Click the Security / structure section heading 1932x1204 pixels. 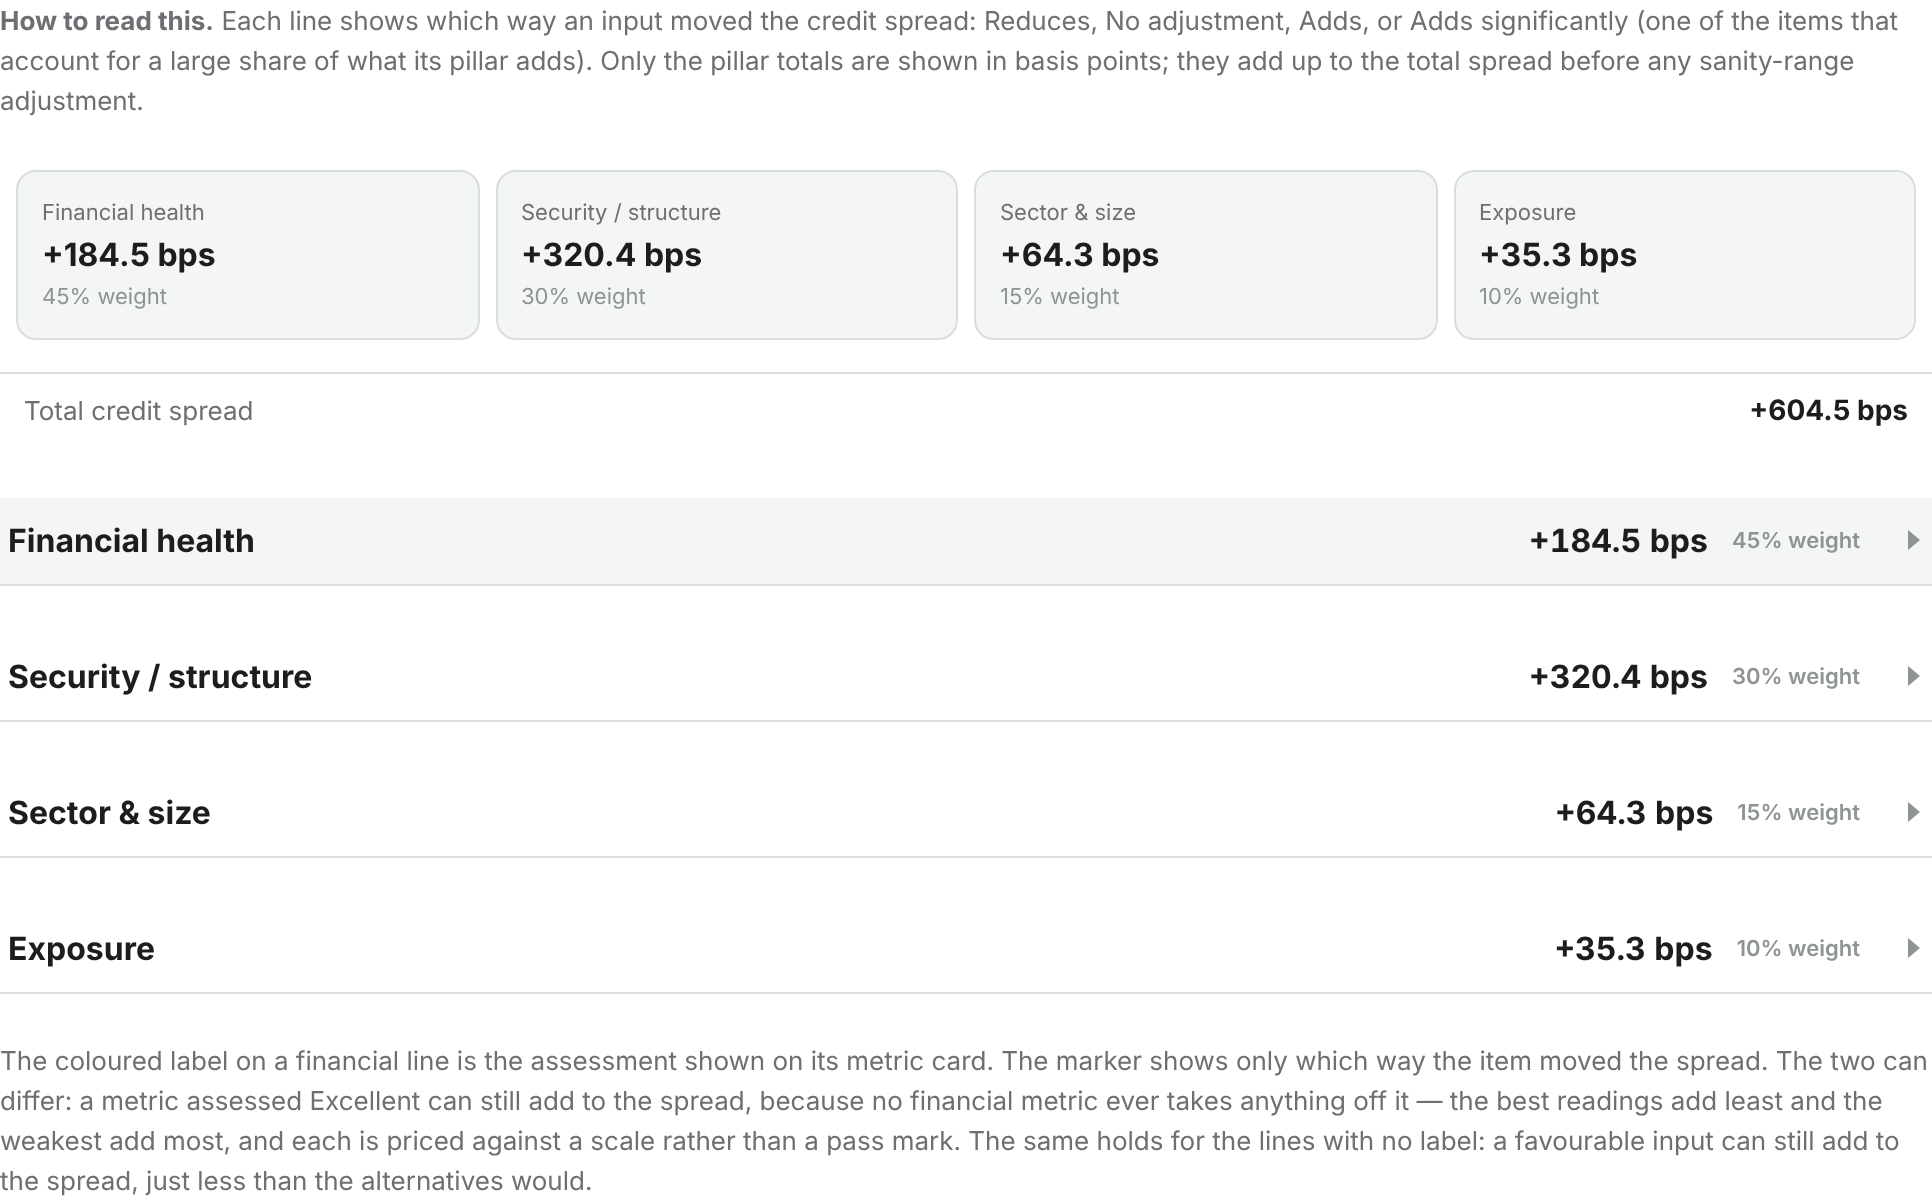[x=160, y=677]
